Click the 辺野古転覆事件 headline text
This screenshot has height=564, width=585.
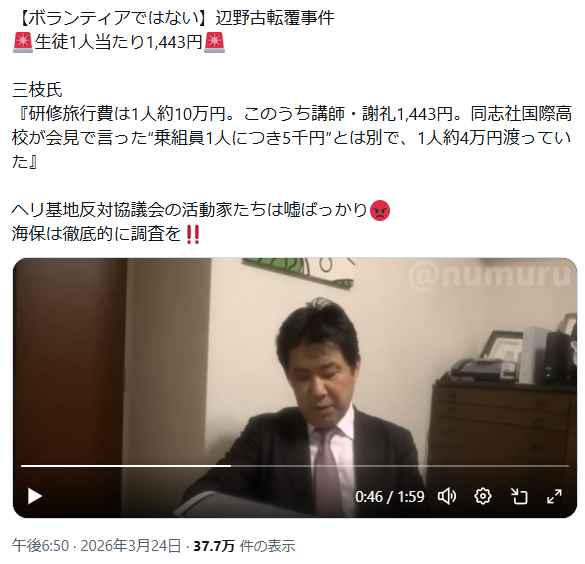coord(275,18)
